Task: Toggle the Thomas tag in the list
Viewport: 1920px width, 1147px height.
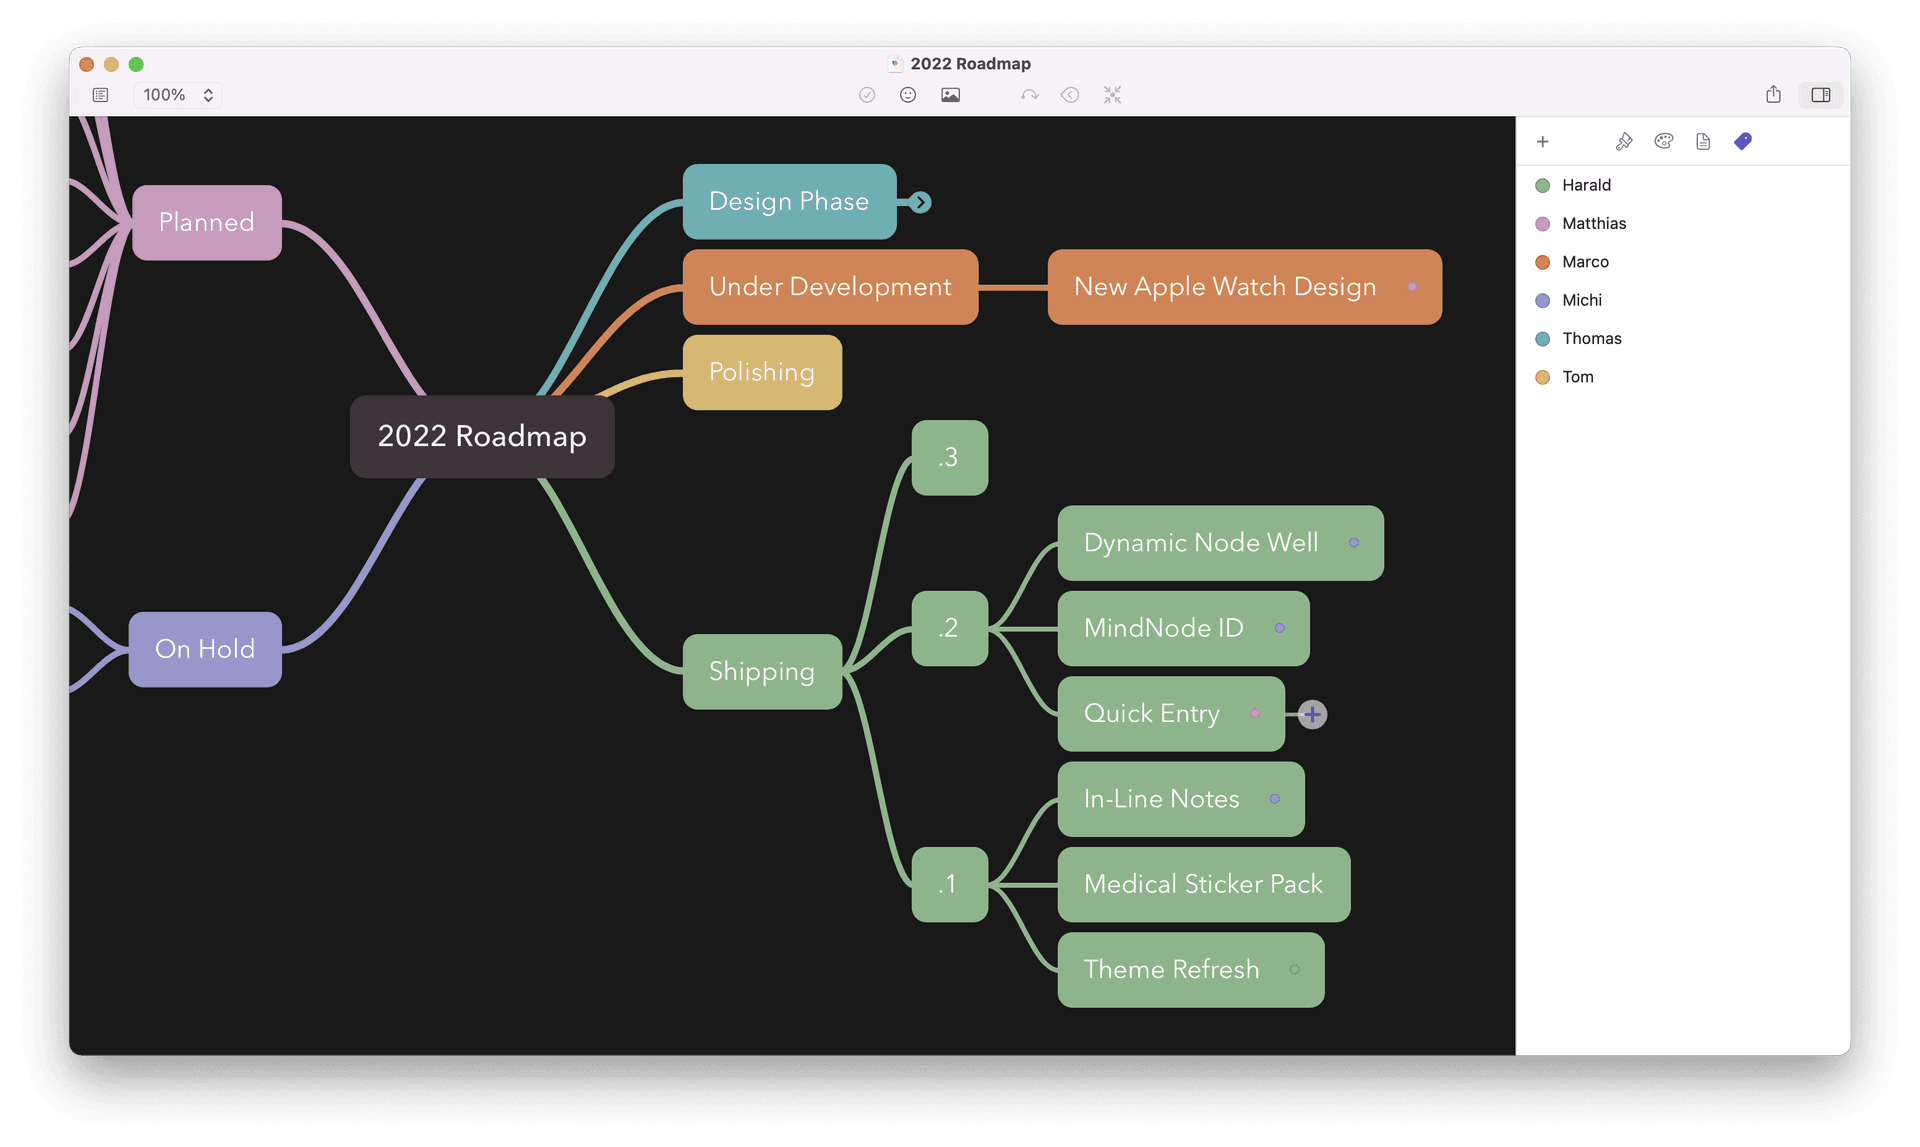Action: tap(1592, 338)
